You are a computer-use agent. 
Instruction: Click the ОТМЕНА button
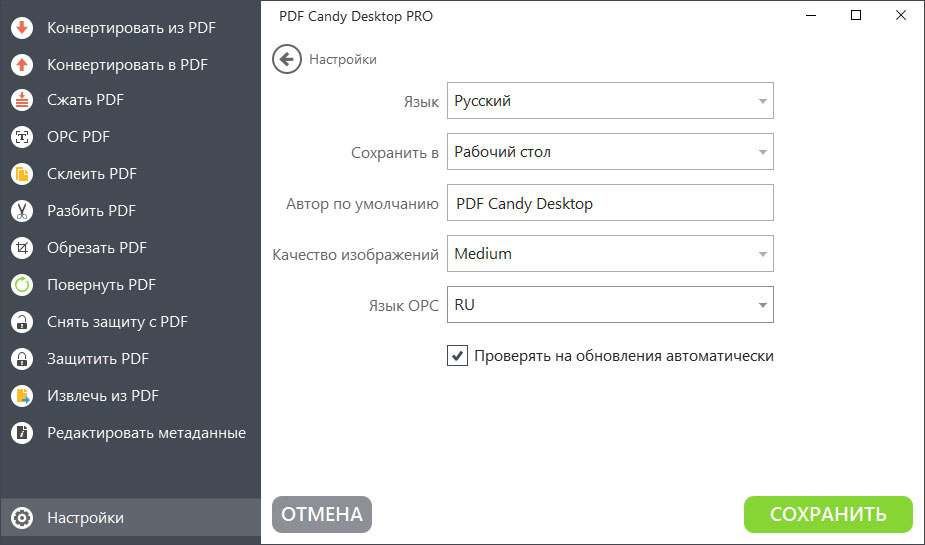tap(322, 514)
